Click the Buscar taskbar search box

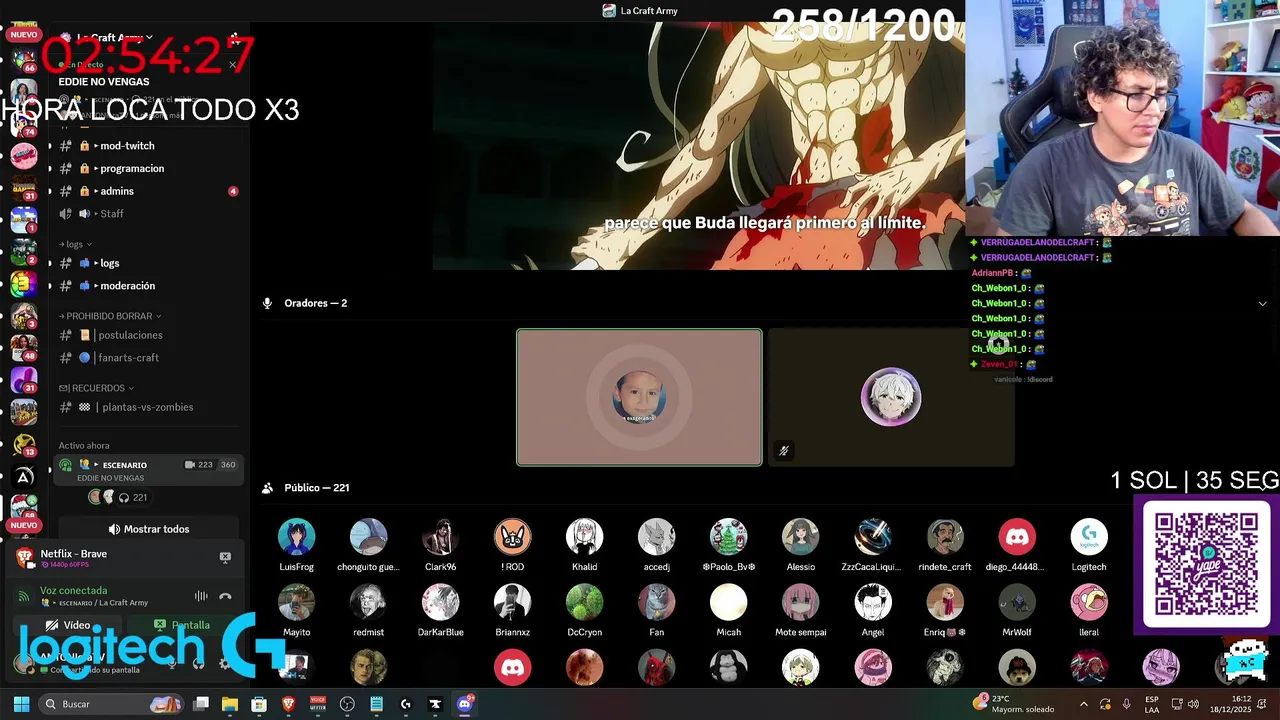(x=112, y=704)
